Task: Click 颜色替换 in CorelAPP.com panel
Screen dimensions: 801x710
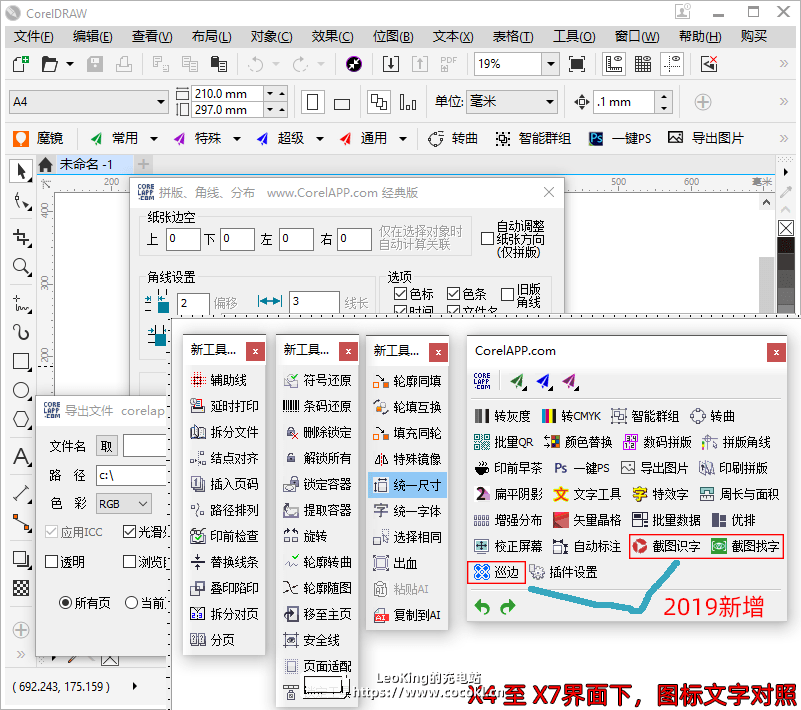Action: (578, 442)
